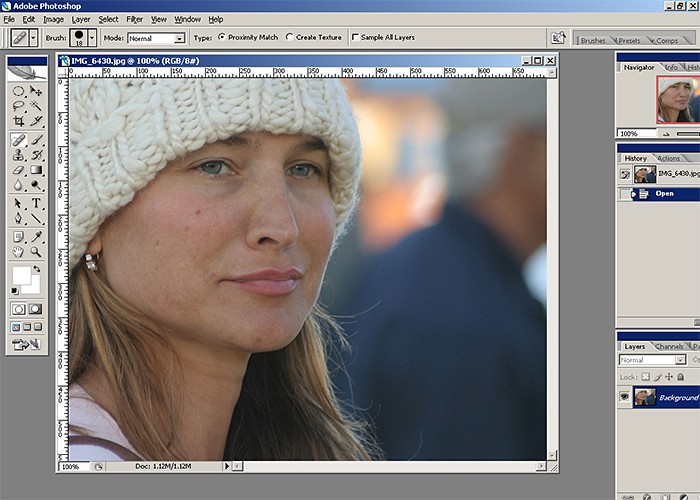700x500 pixels.
Task: Select the Elliptical Marquee tool
Action: [x=18, y=92]
